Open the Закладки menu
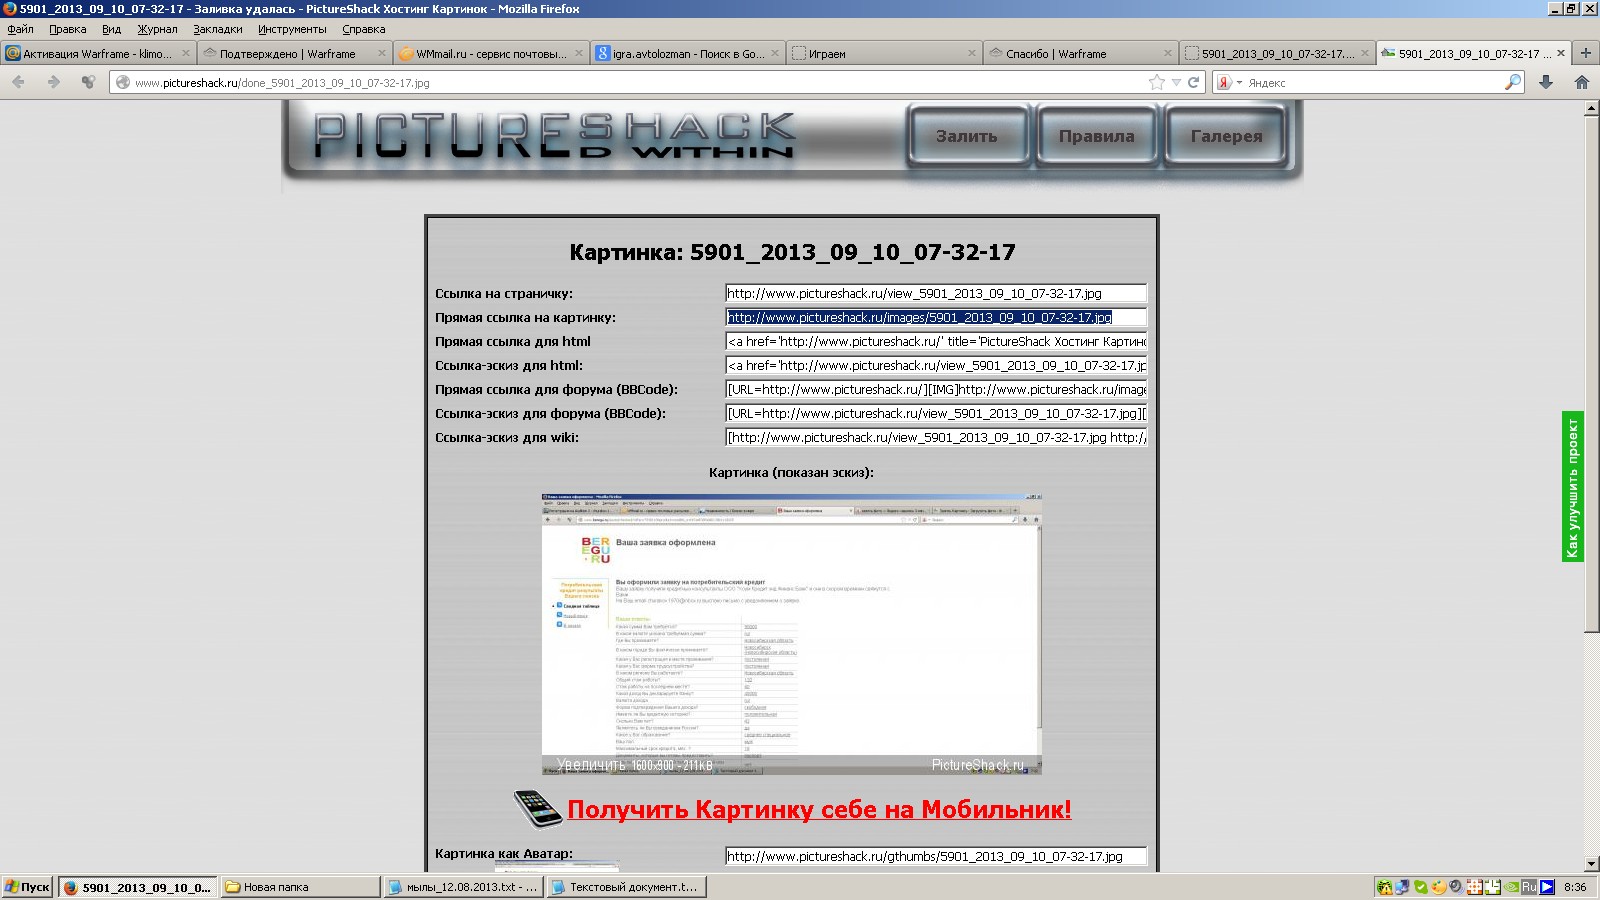This screenshot has width=1600, height=900. [x=218, y=29]
